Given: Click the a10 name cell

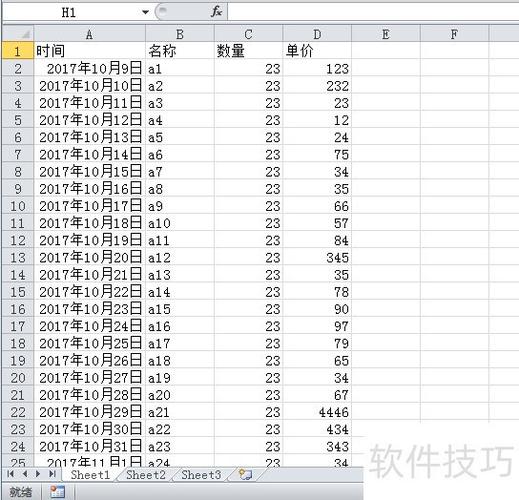Looking at the screenshot, I should (180, 223).
